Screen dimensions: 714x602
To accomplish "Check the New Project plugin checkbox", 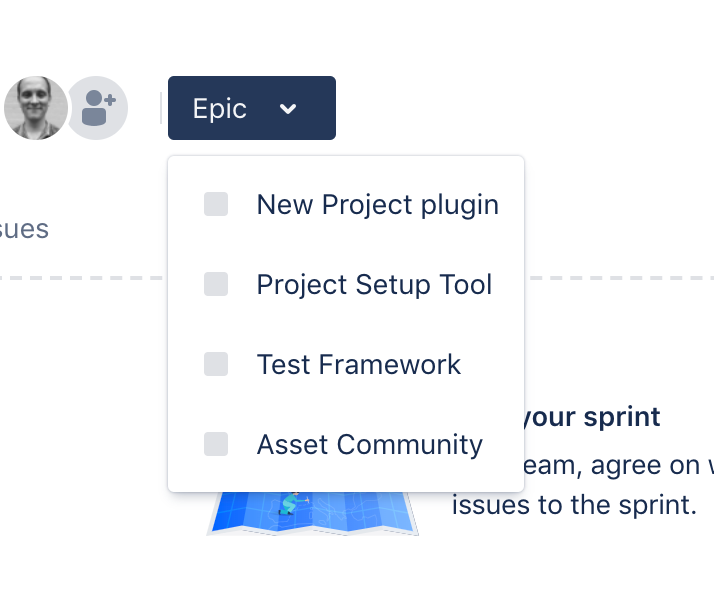I will (x=216, y=204).
